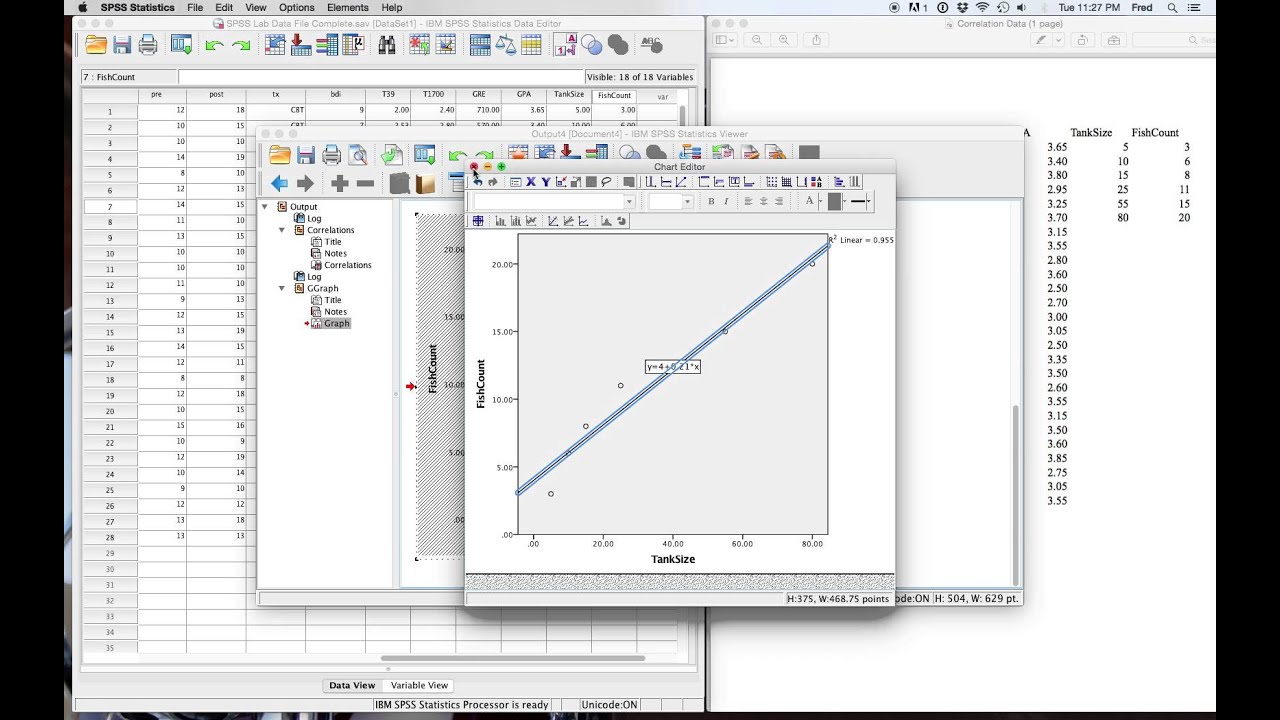Image resolution: width=1280 pixels, height=720 pixels.
Task: Click binoculars Find icon in Data Editor
Action: pos(386,44)
